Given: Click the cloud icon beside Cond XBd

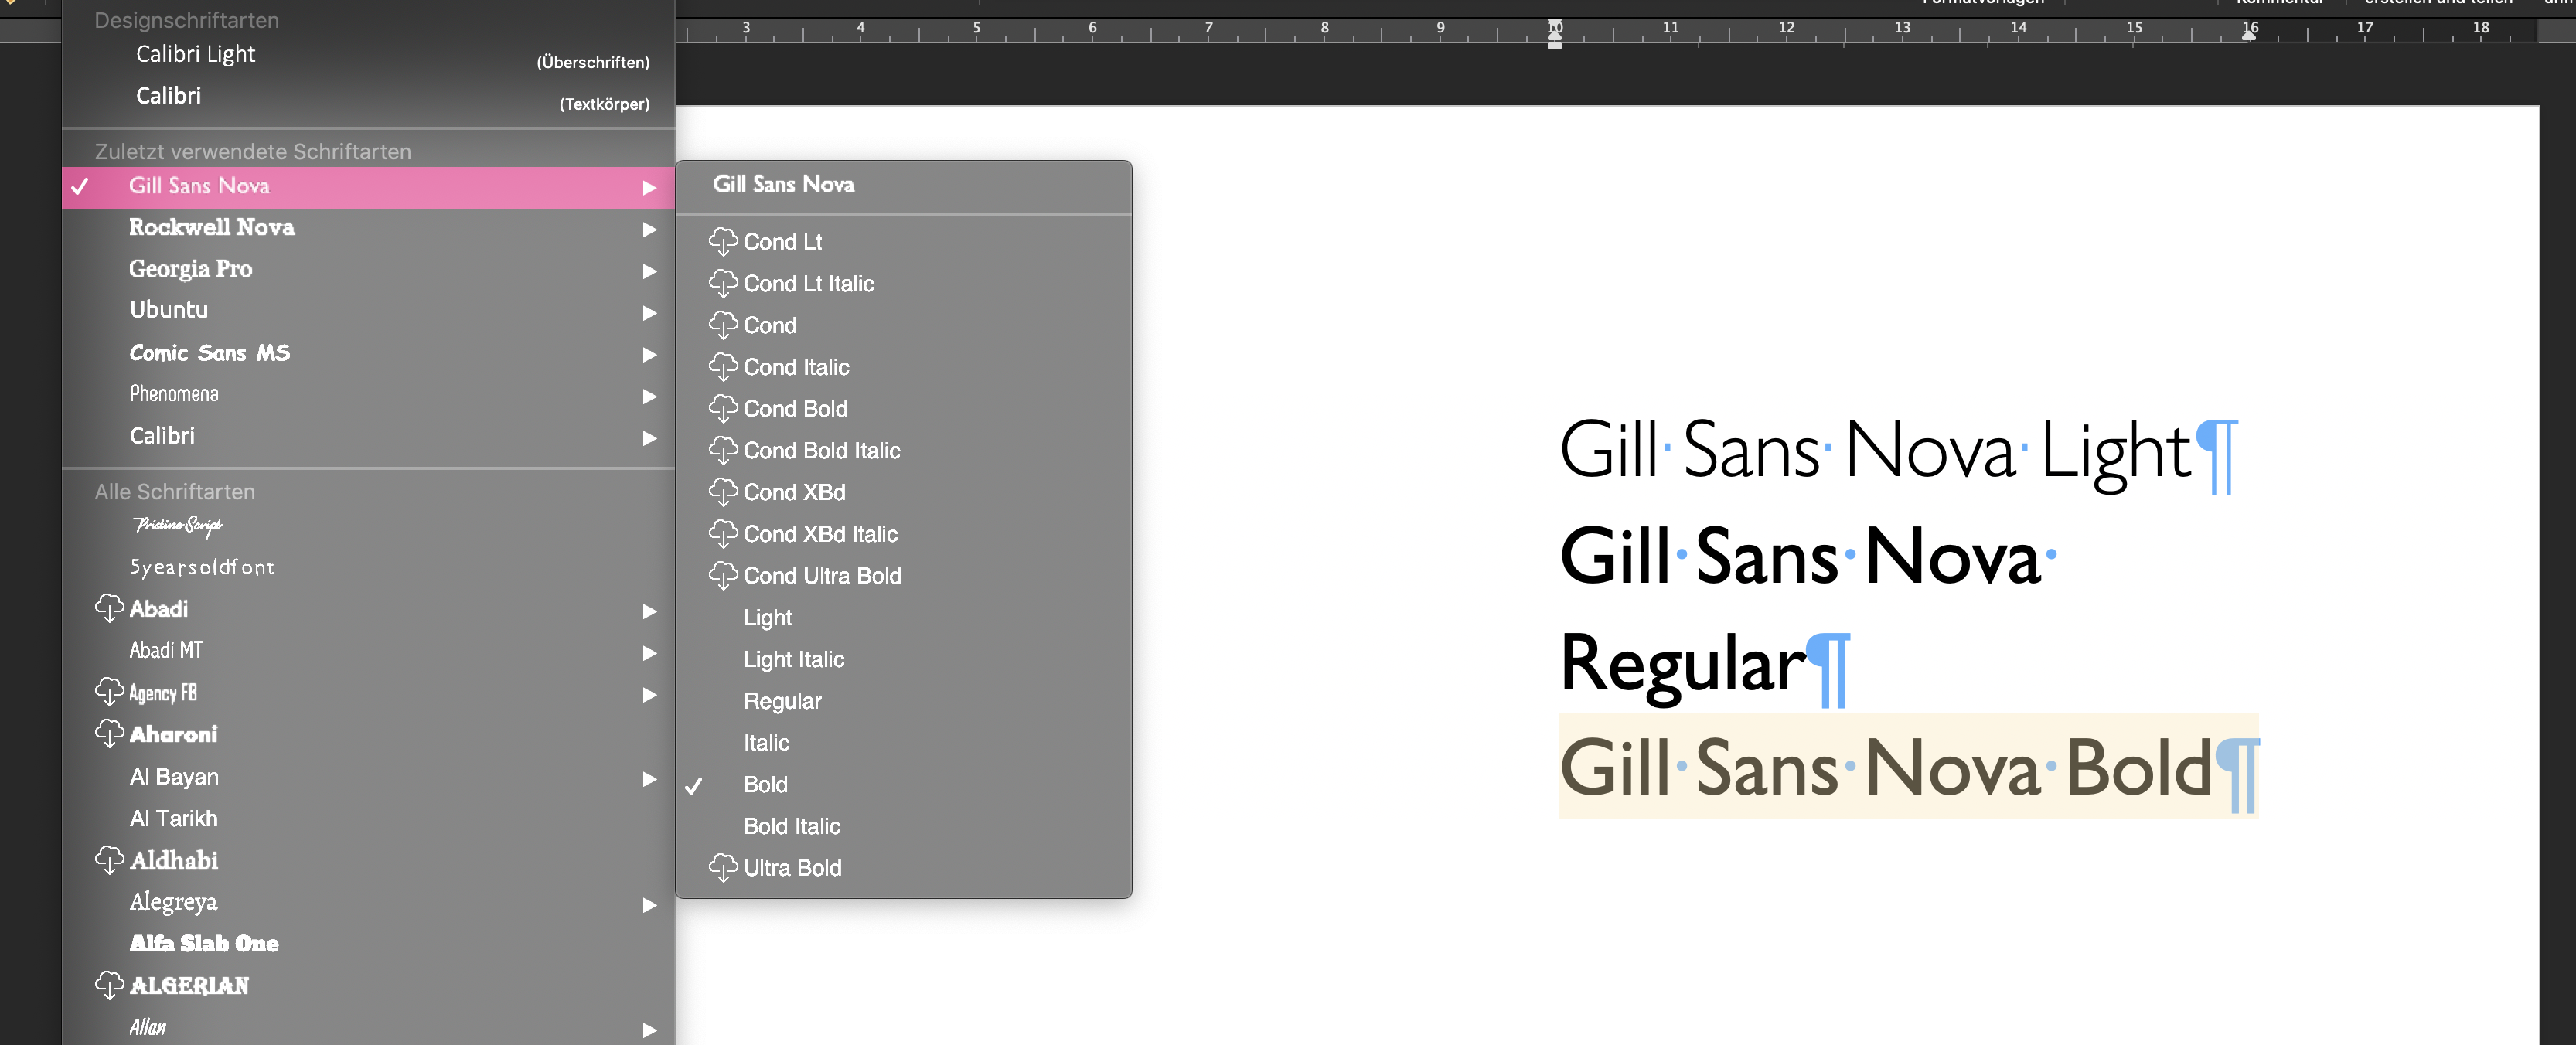Looking at the screenshot, I should 723,493.
